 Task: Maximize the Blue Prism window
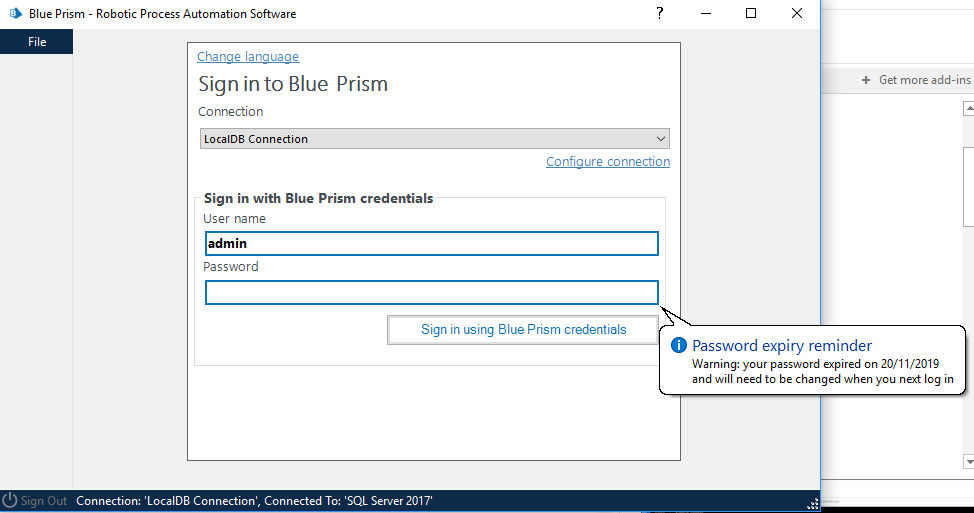tap(751, 13)
